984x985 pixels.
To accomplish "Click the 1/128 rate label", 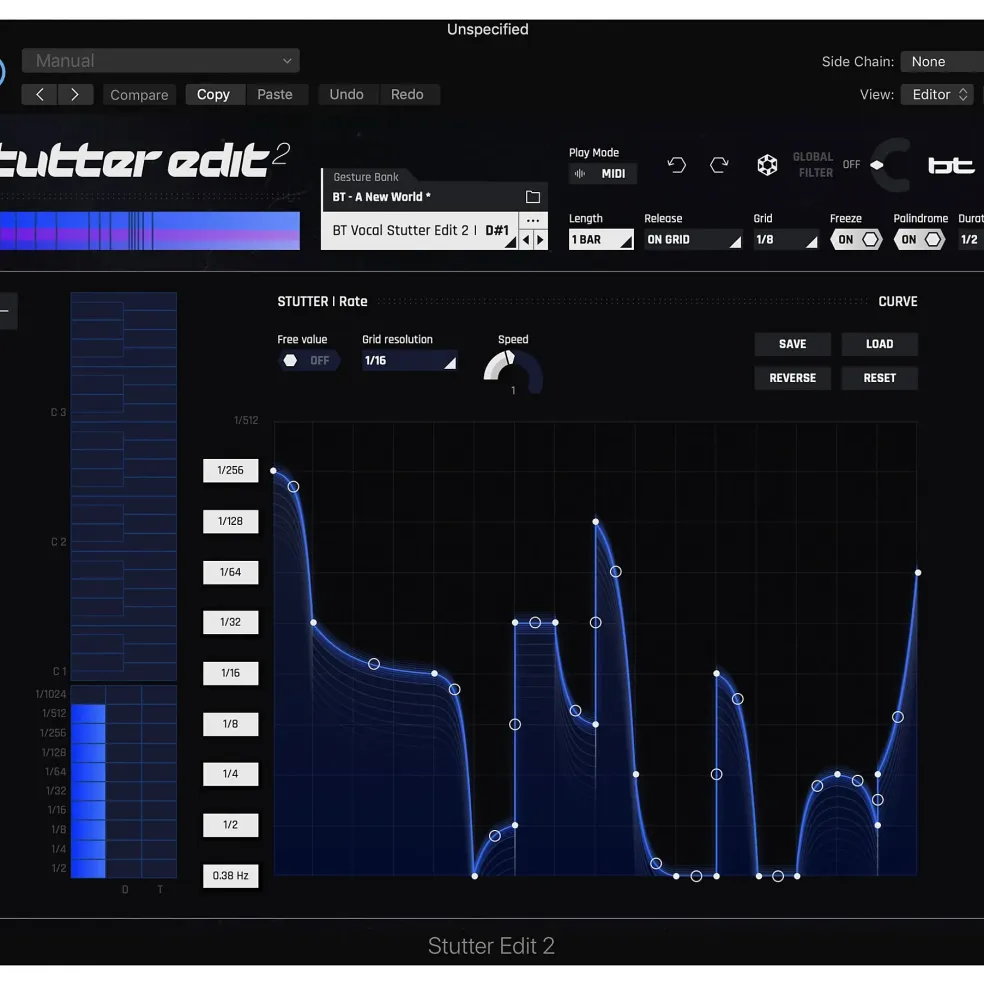I will [x=231, y=521].
